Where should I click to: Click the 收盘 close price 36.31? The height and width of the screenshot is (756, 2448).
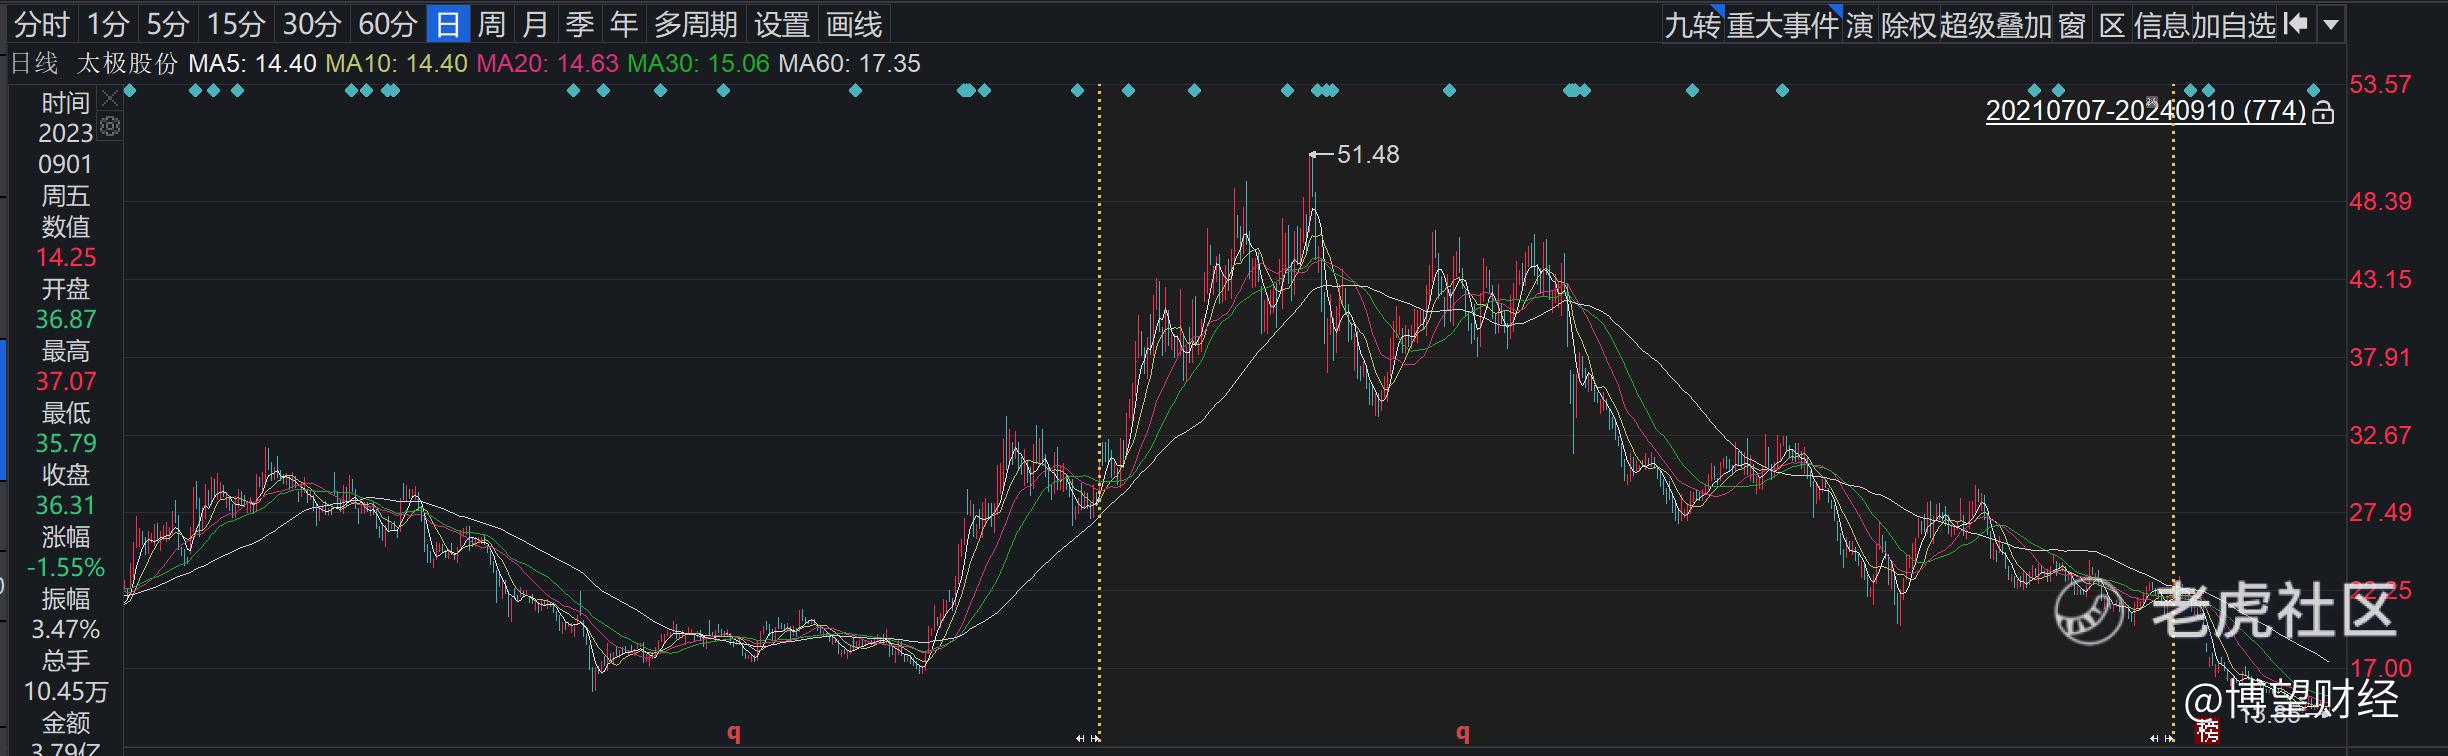tap(66, 506)
